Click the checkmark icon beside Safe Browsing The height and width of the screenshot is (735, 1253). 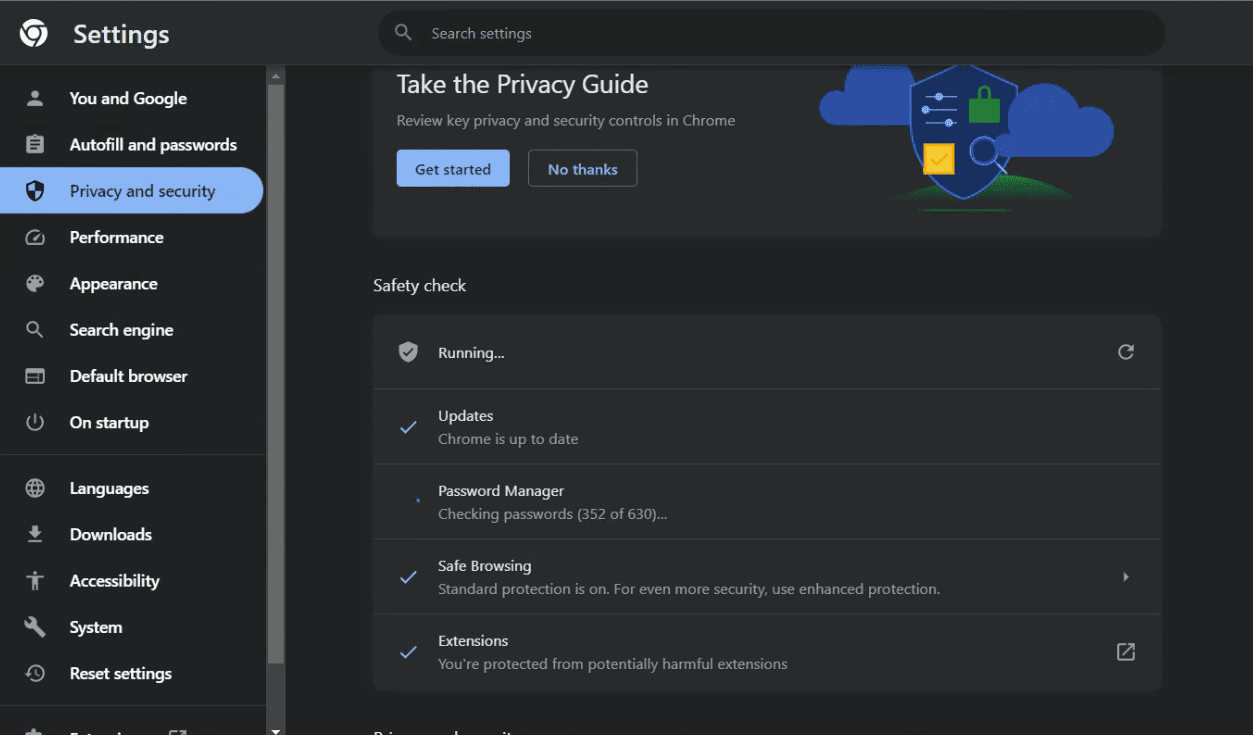[x=408, y=577]
